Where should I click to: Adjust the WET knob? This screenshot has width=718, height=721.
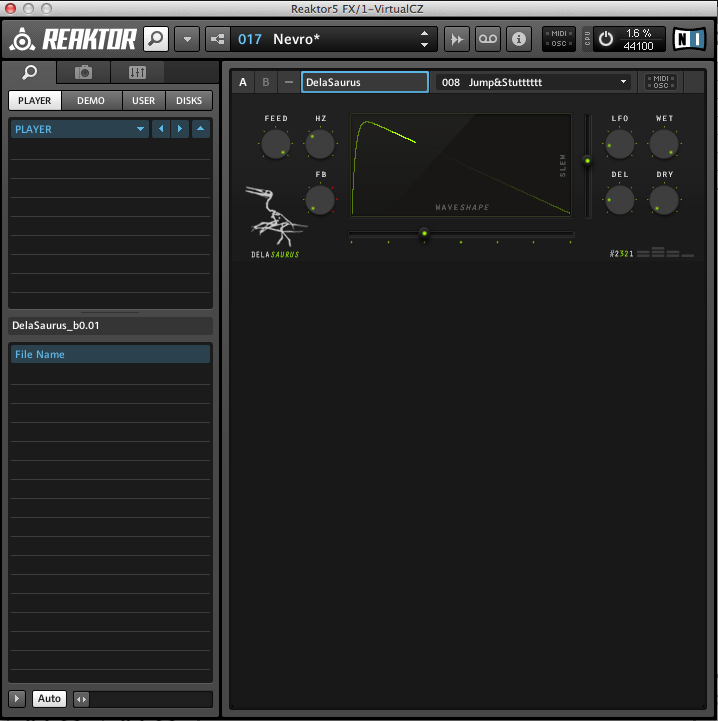pos(664,144)
